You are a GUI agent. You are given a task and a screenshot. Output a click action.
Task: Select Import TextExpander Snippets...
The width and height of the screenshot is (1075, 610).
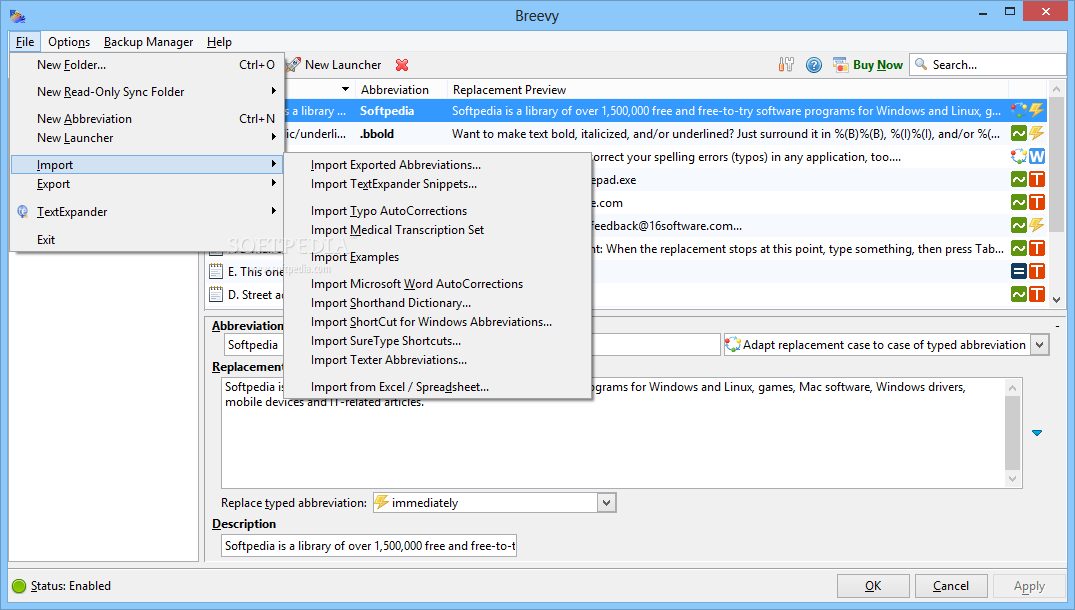point(437,184)
